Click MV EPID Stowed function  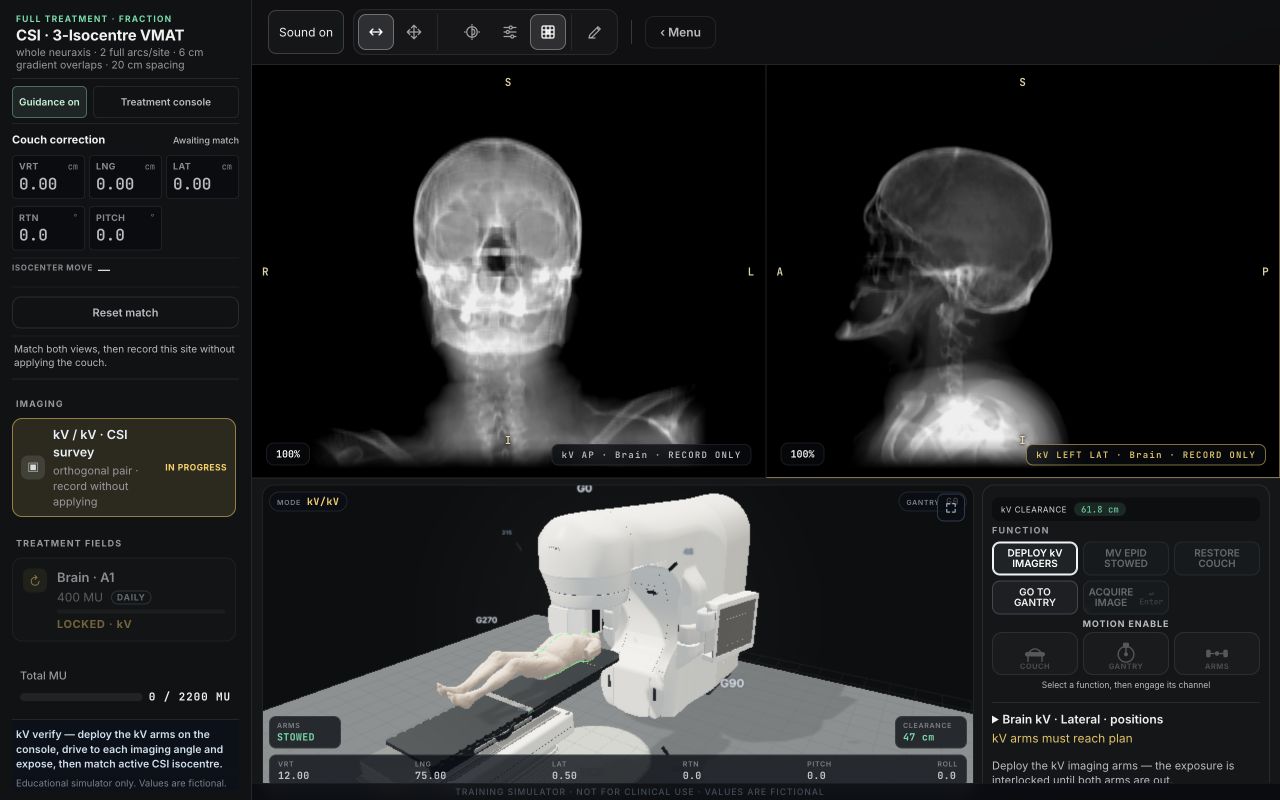tap(1126, 558)
